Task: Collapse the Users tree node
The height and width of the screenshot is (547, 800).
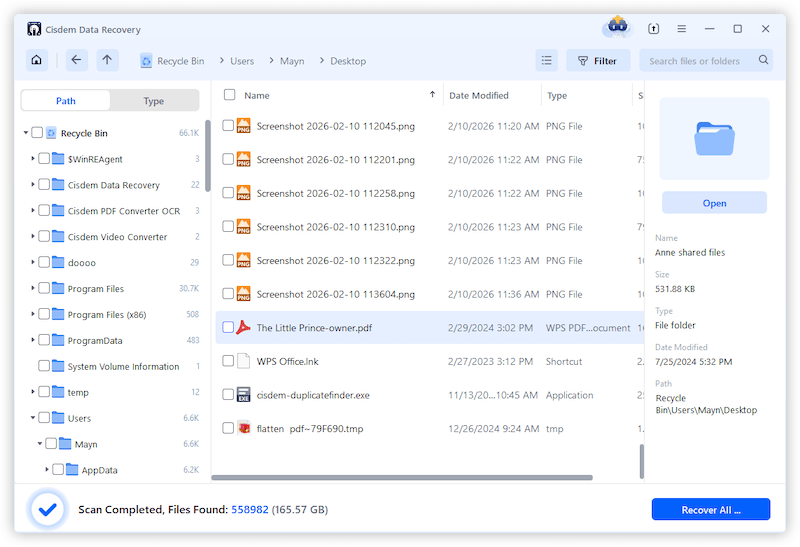Action: pos(33,417)
